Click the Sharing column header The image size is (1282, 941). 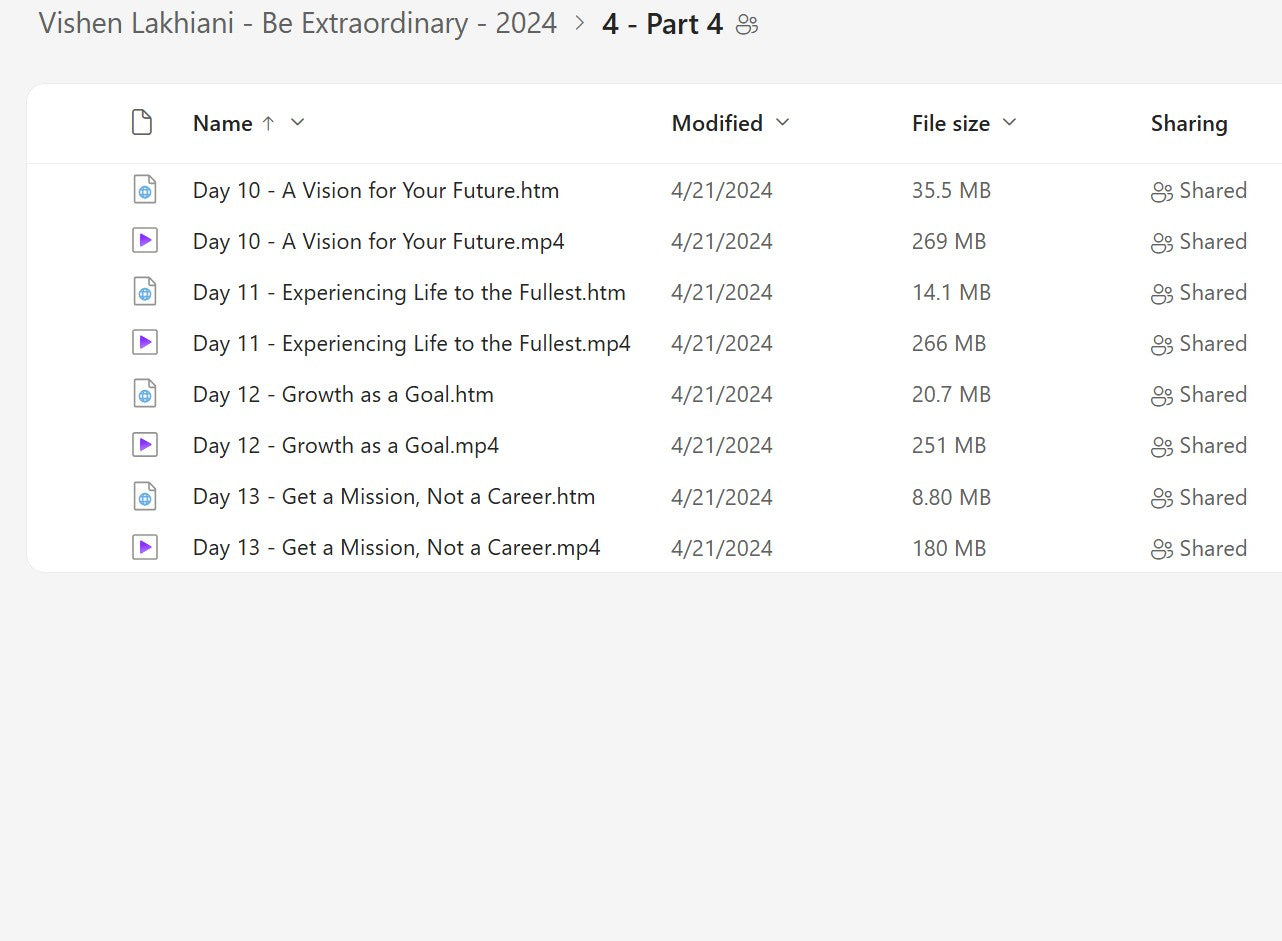[x=1189, y=123]
